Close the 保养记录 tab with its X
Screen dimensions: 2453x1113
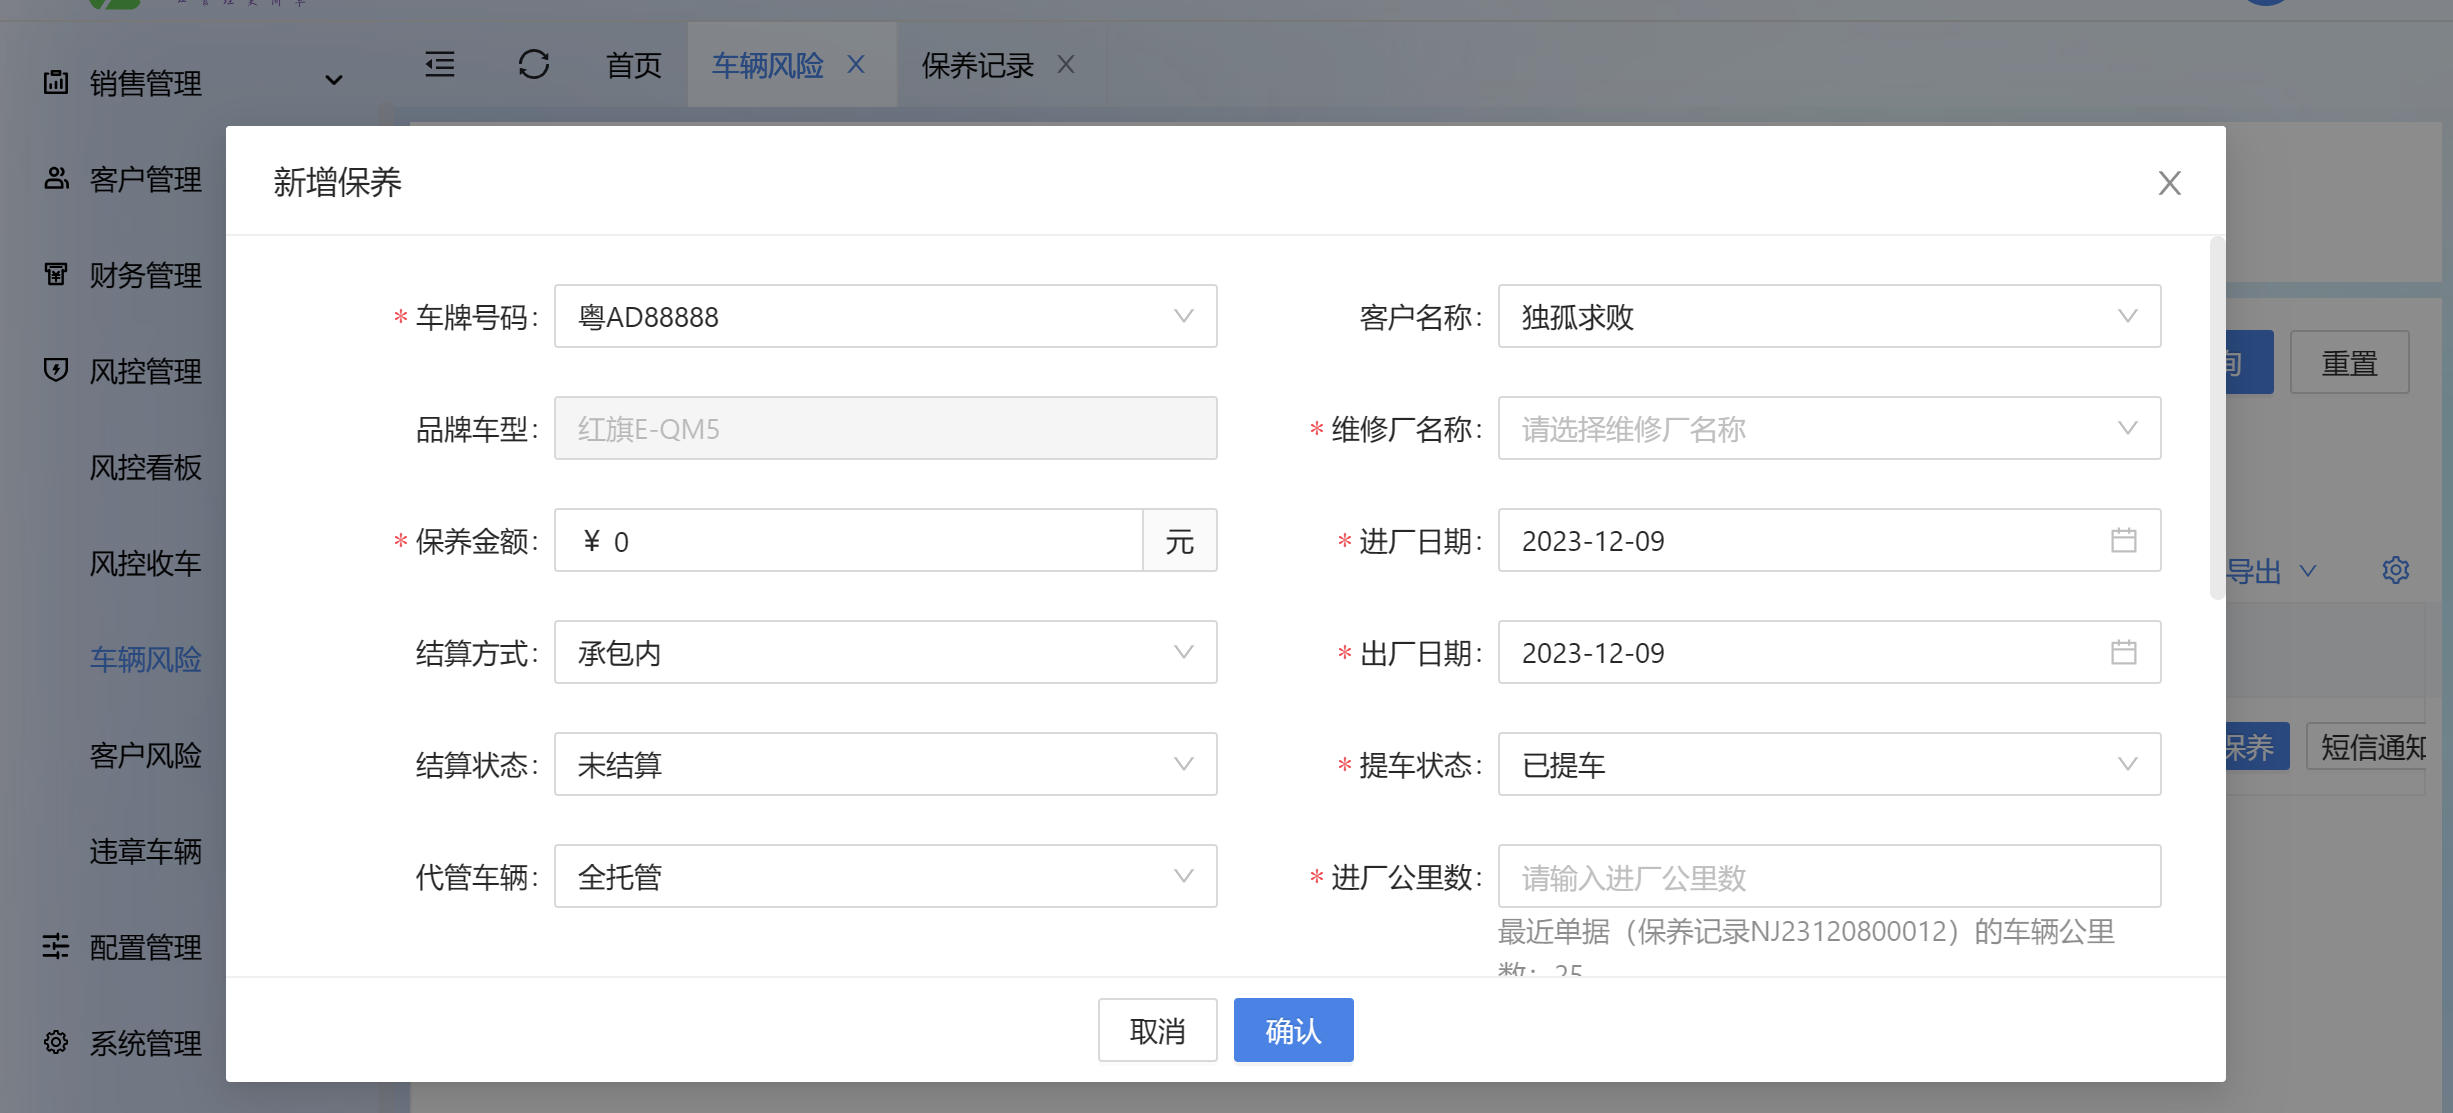pos(1066,65)
